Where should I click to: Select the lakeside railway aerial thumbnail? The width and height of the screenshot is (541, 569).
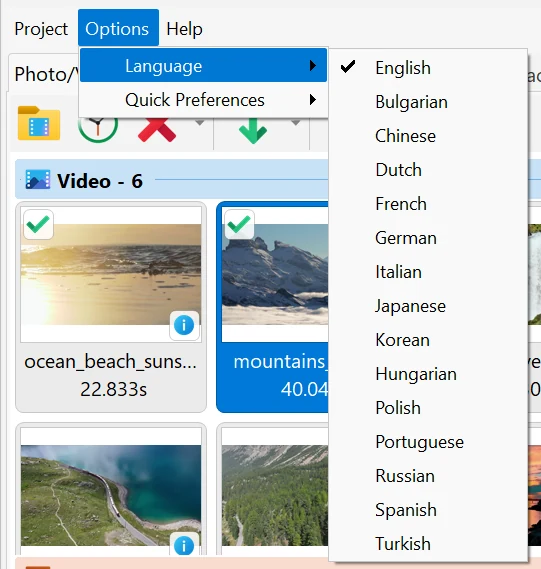pos(111,495)
